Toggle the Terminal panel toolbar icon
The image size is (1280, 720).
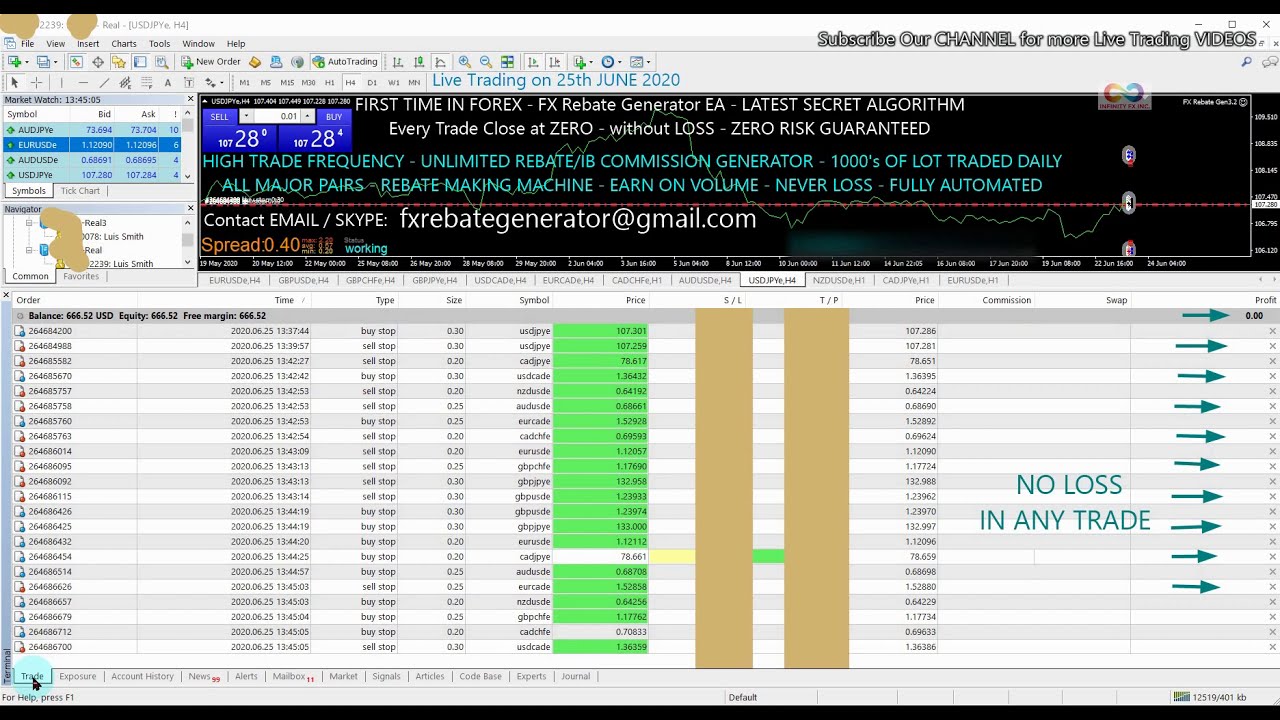pos(139,62)
